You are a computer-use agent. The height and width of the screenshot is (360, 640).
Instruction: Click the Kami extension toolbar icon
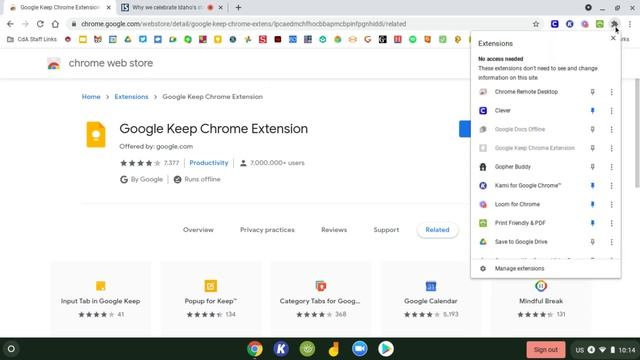pyautogui.click(x=569, y=24)
